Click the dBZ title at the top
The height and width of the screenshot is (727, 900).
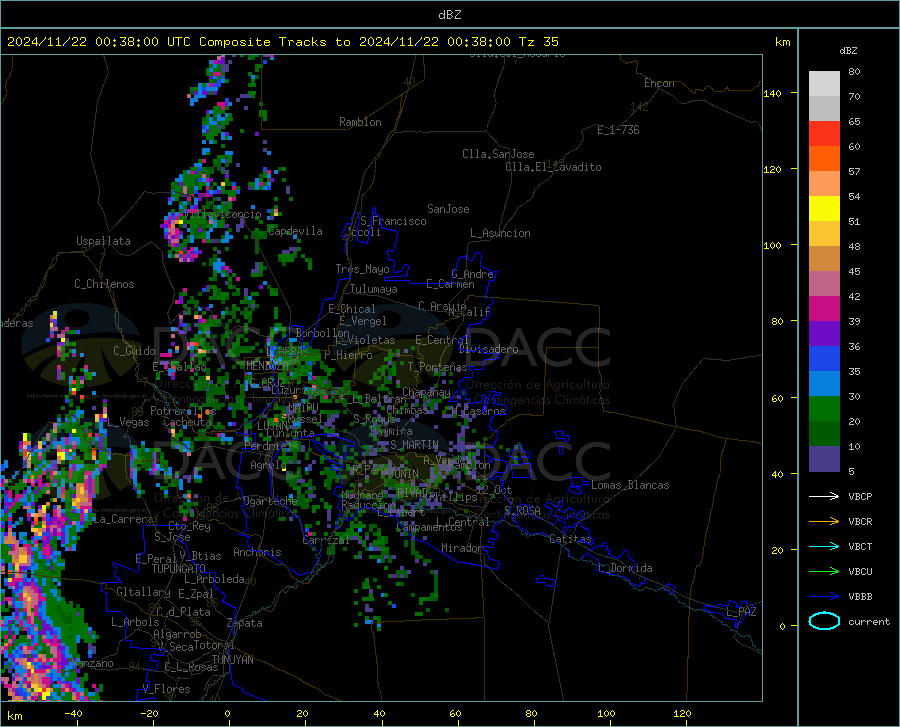point(449,15)
